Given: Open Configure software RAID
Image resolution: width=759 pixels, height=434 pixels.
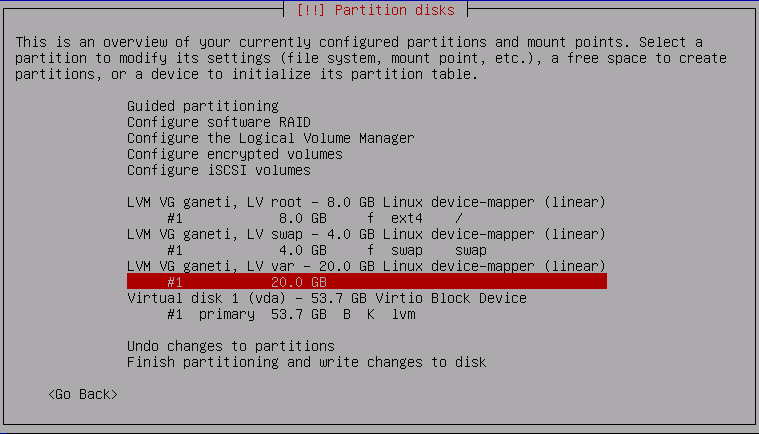Looking at the screenshot, I should 218,122.
